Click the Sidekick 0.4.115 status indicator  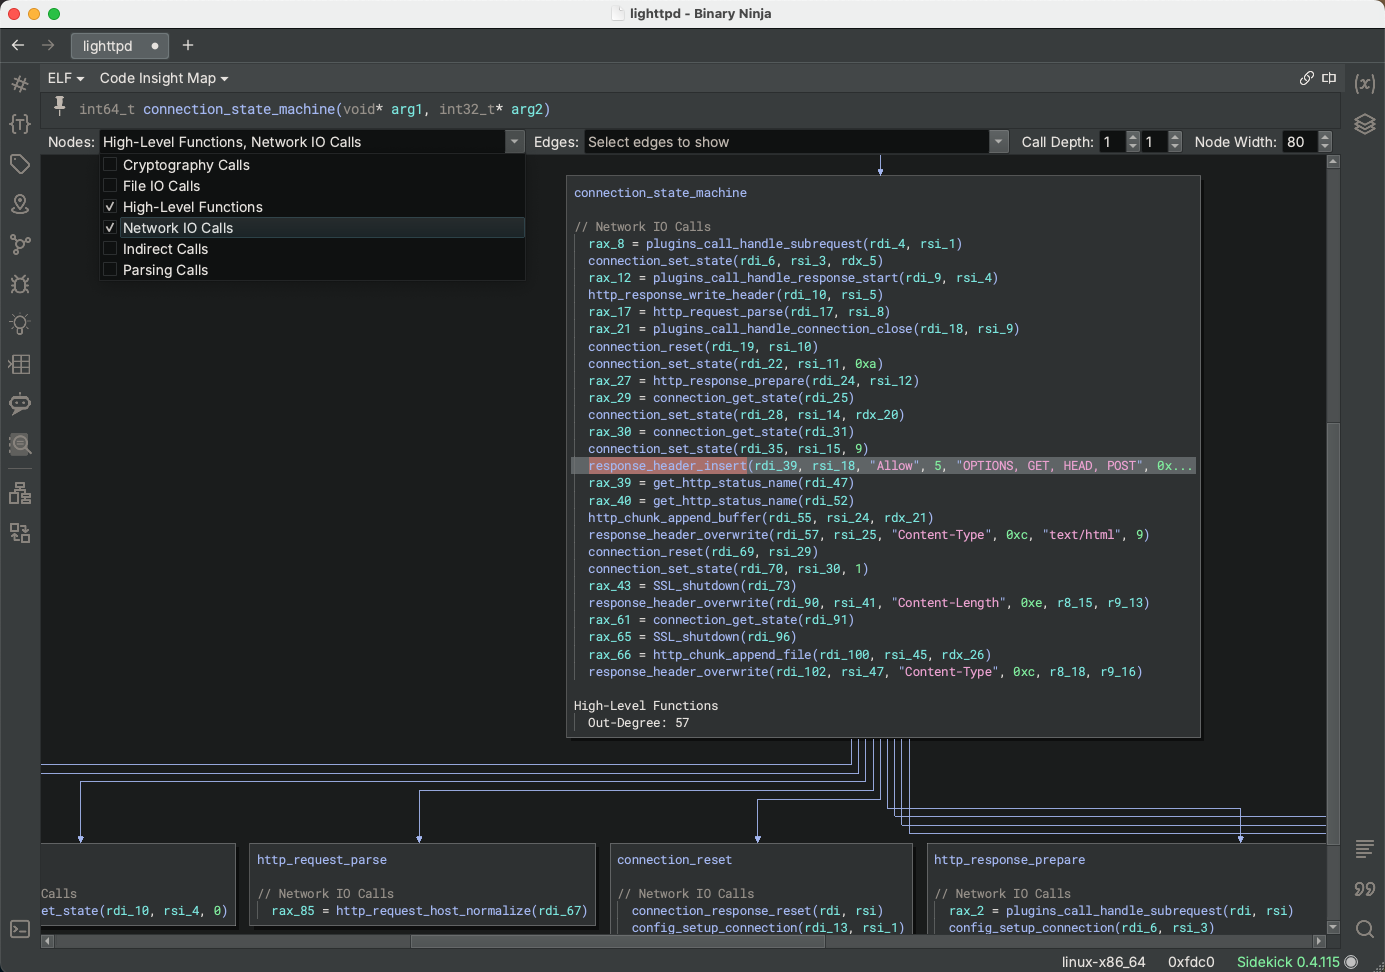[1297, 962]
